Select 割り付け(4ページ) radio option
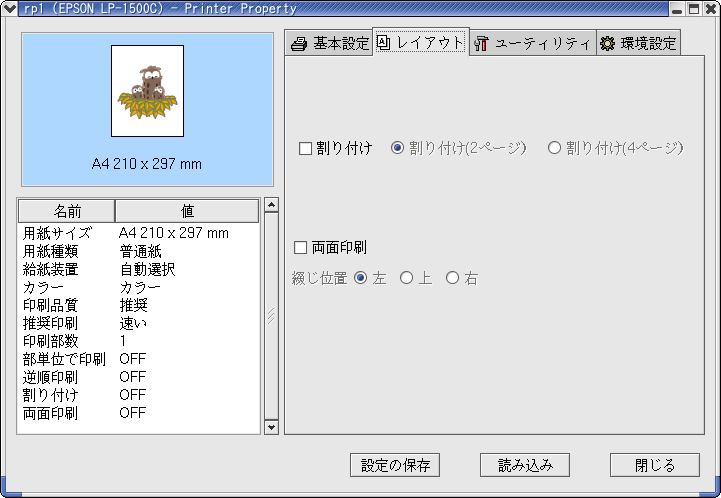721x498 pixels. pyautogui.click(x=554, y=148)
